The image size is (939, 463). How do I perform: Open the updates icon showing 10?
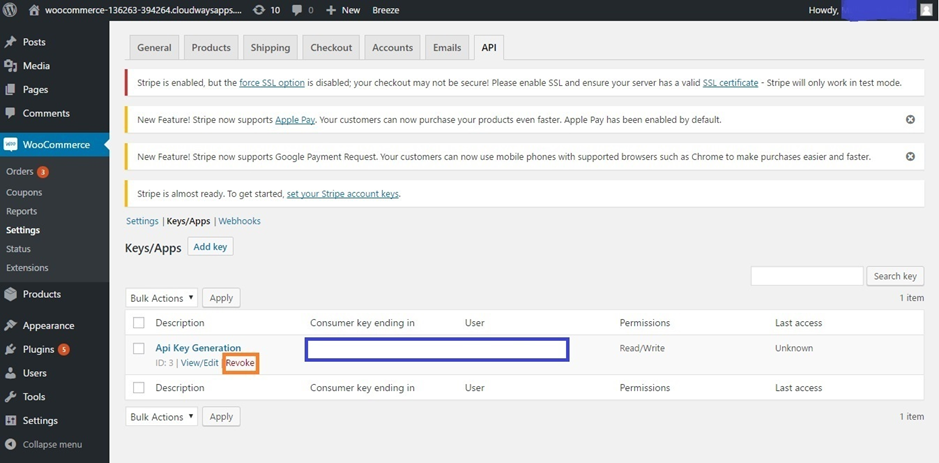pyautogui.click(x=259, y=10)
